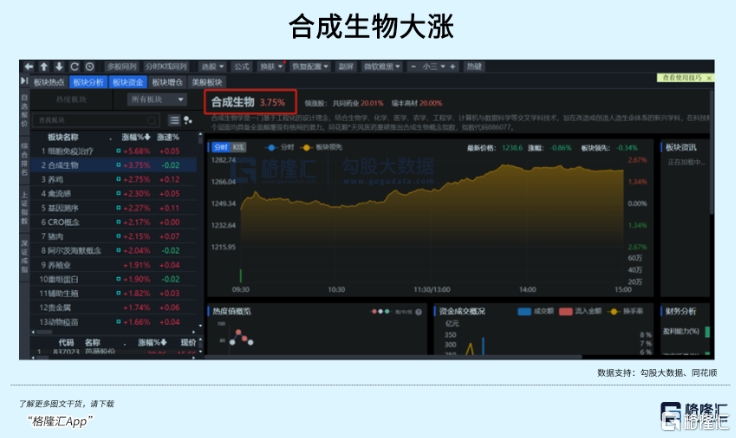Open the 微软雅黑 font dropdown
The height and width of the screenshot is (438, 736).
tap(382, 67)
